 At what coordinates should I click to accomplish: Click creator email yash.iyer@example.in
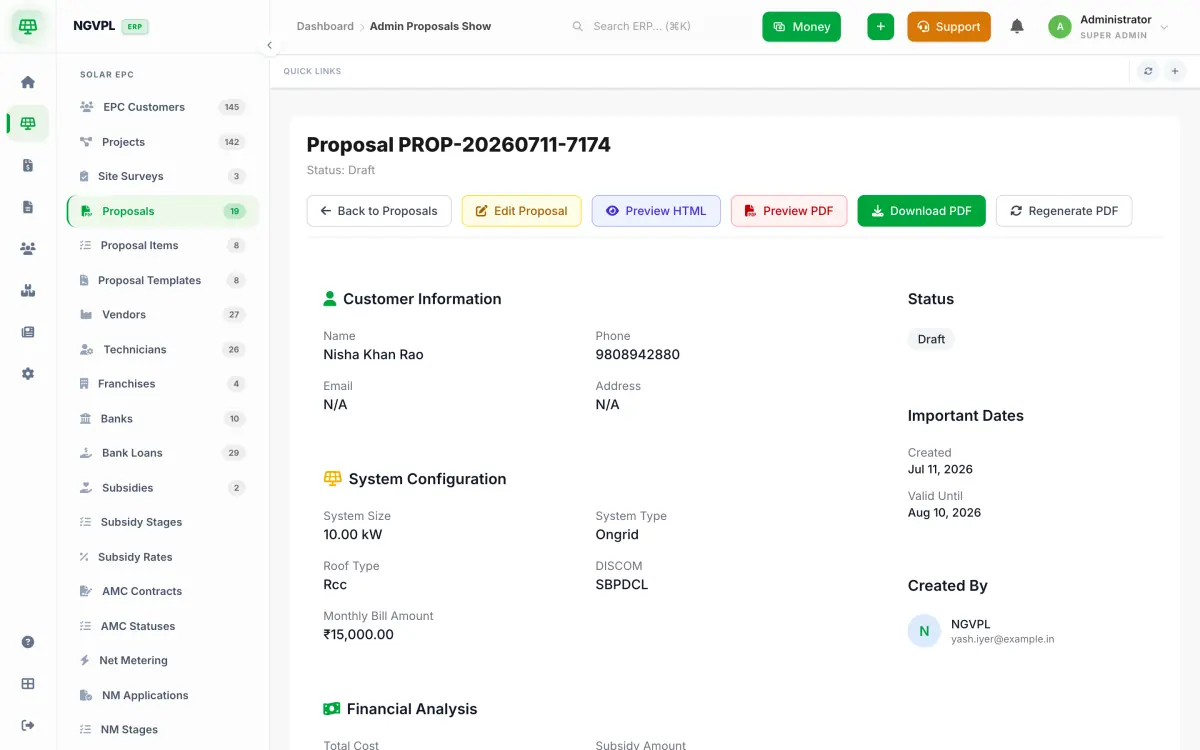[x=1002, y=639]
